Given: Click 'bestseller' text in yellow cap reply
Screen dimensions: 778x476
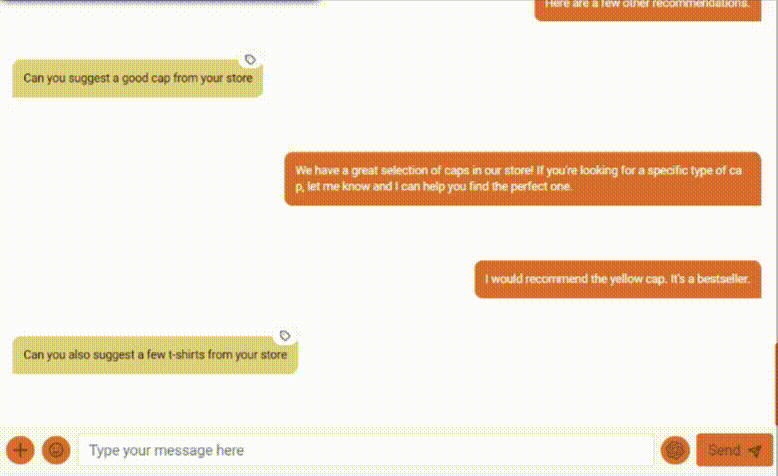Looking at the screenshot, I should (723, 279).
